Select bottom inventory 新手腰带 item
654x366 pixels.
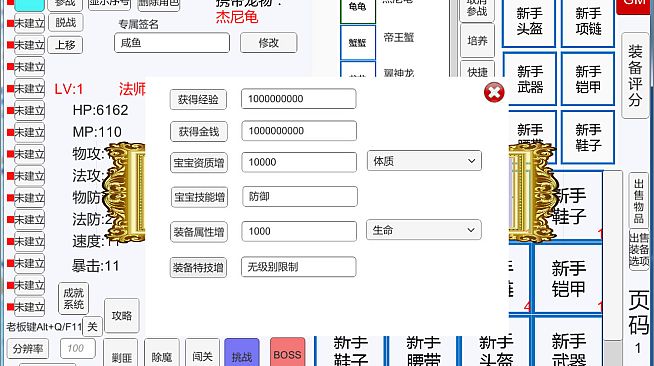pos(423,350)
